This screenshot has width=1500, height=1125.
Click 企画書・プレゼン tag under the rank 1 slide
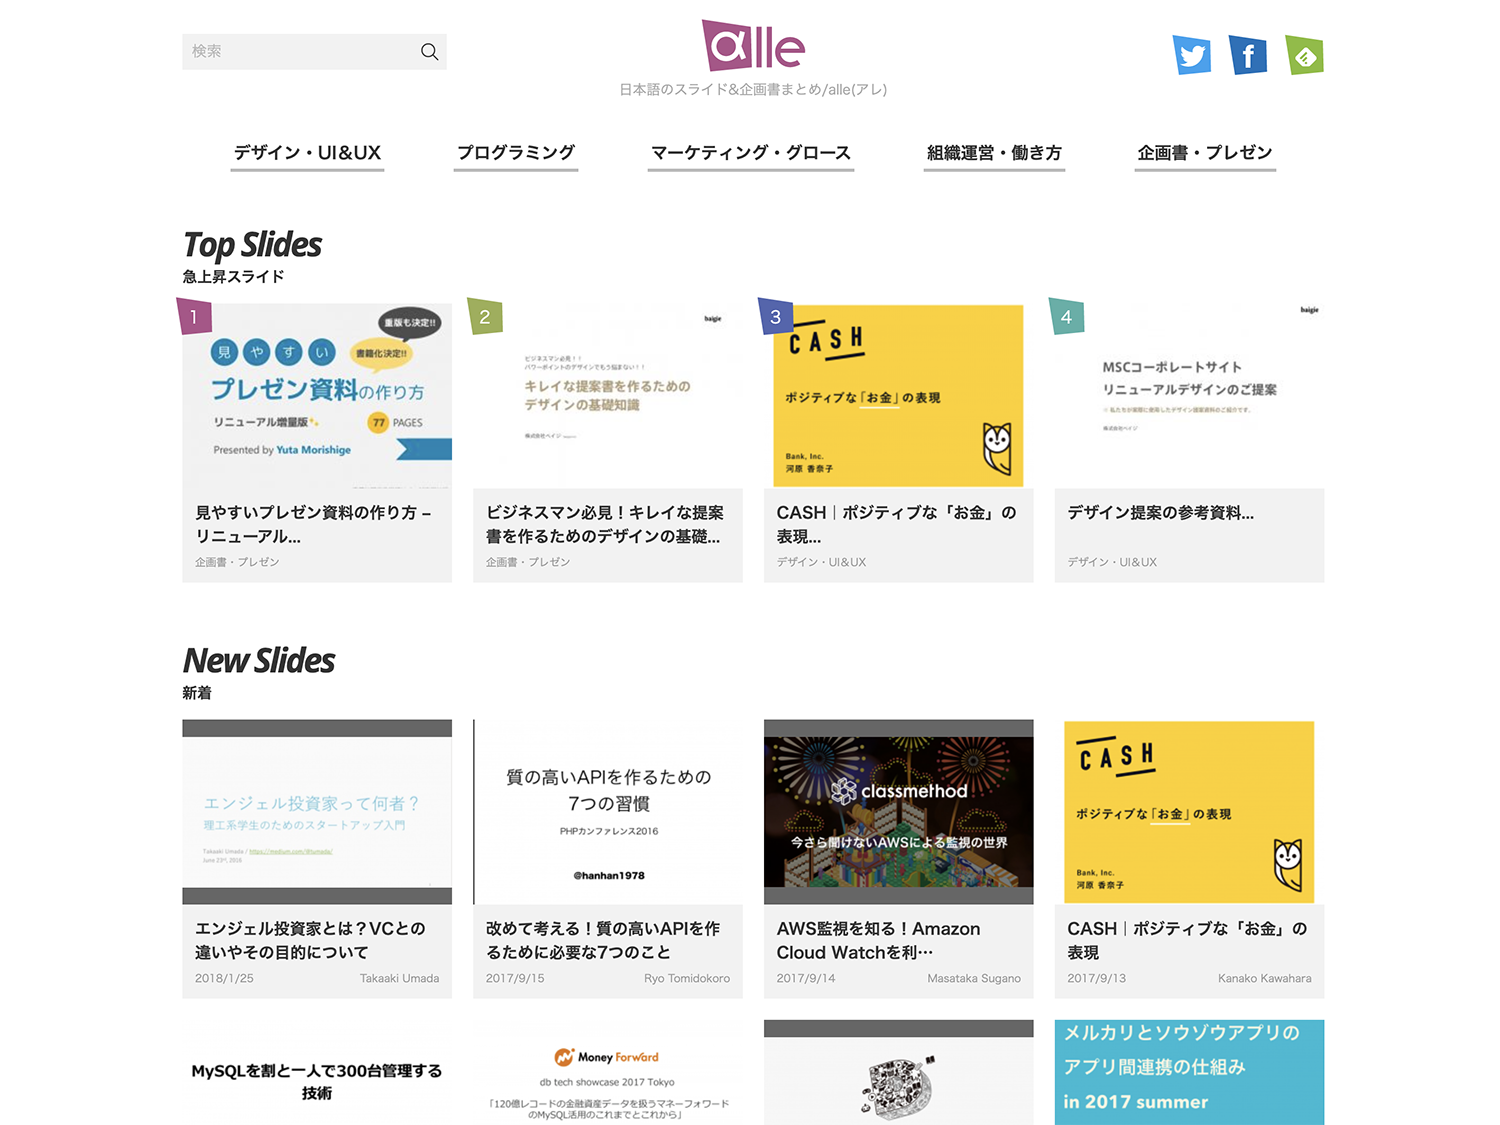tap(237, 562)
